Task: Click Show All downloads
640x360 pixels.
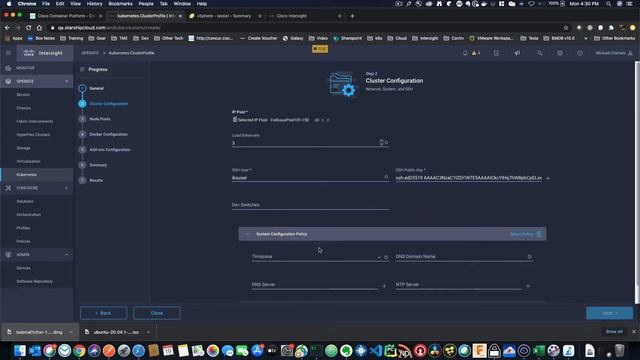Action: pyautogui.click(x=614, y=331)
